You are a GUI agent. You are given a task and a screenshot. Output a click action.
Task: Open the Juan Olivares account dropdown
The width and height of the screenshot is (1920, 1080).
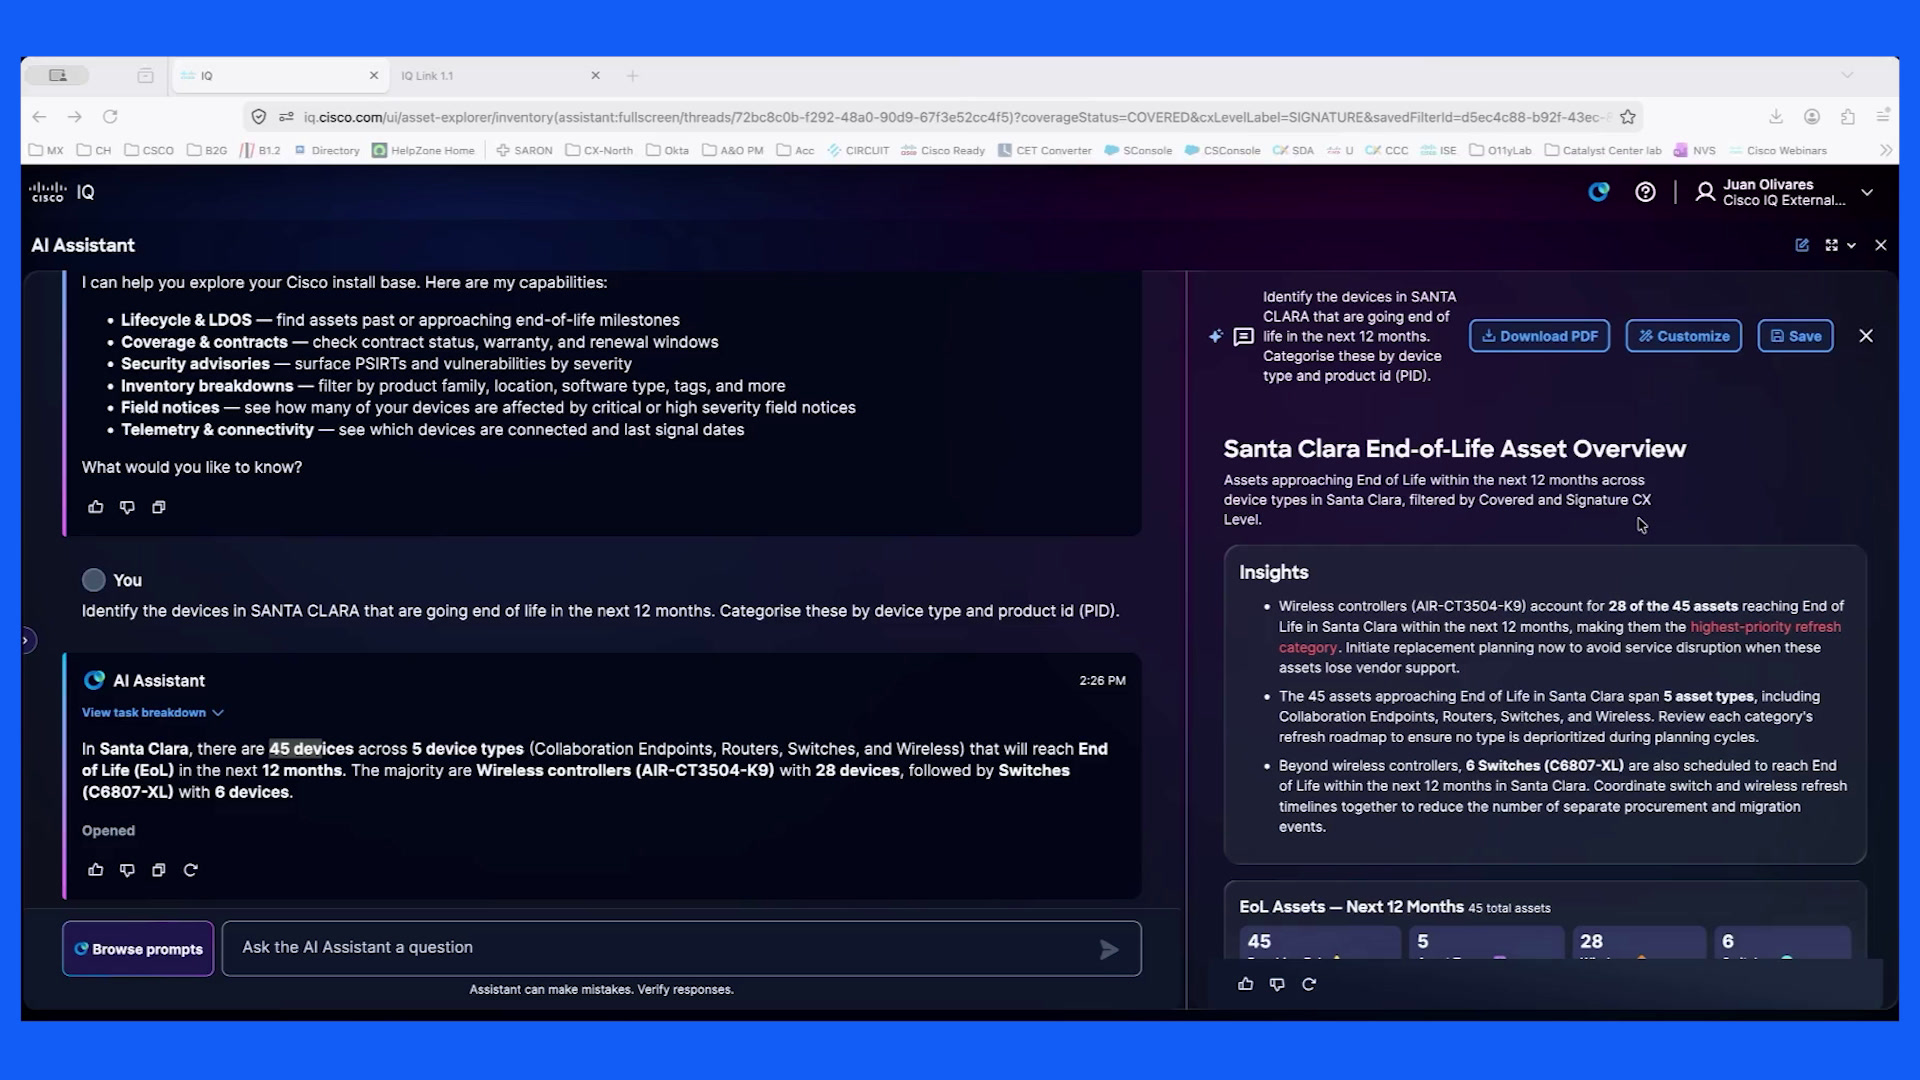click(1867, 192)
